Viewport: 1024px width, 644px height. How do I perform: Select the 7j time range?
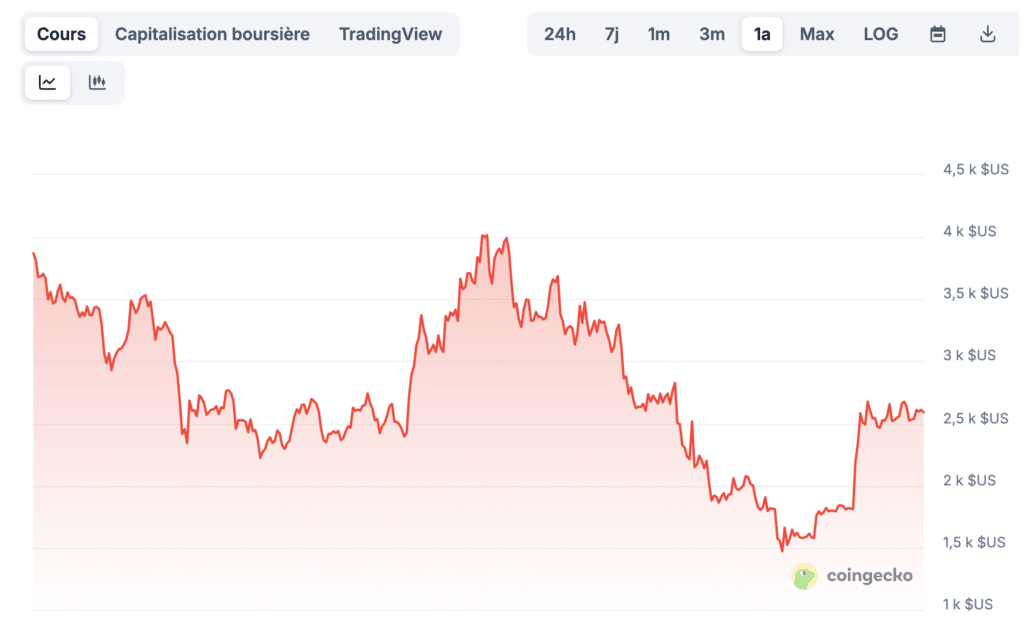tap(612, 34)
